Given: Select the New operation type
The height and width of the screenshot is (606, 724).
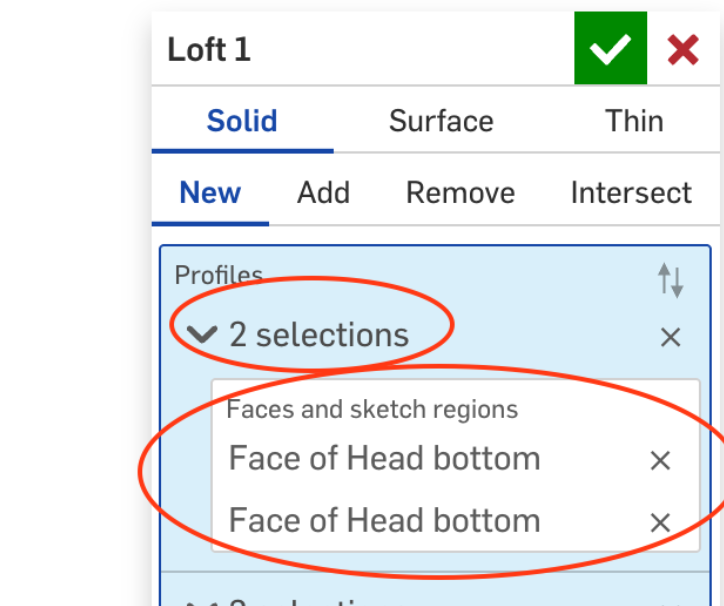Looking at the screenshot, I should [210, 192].
